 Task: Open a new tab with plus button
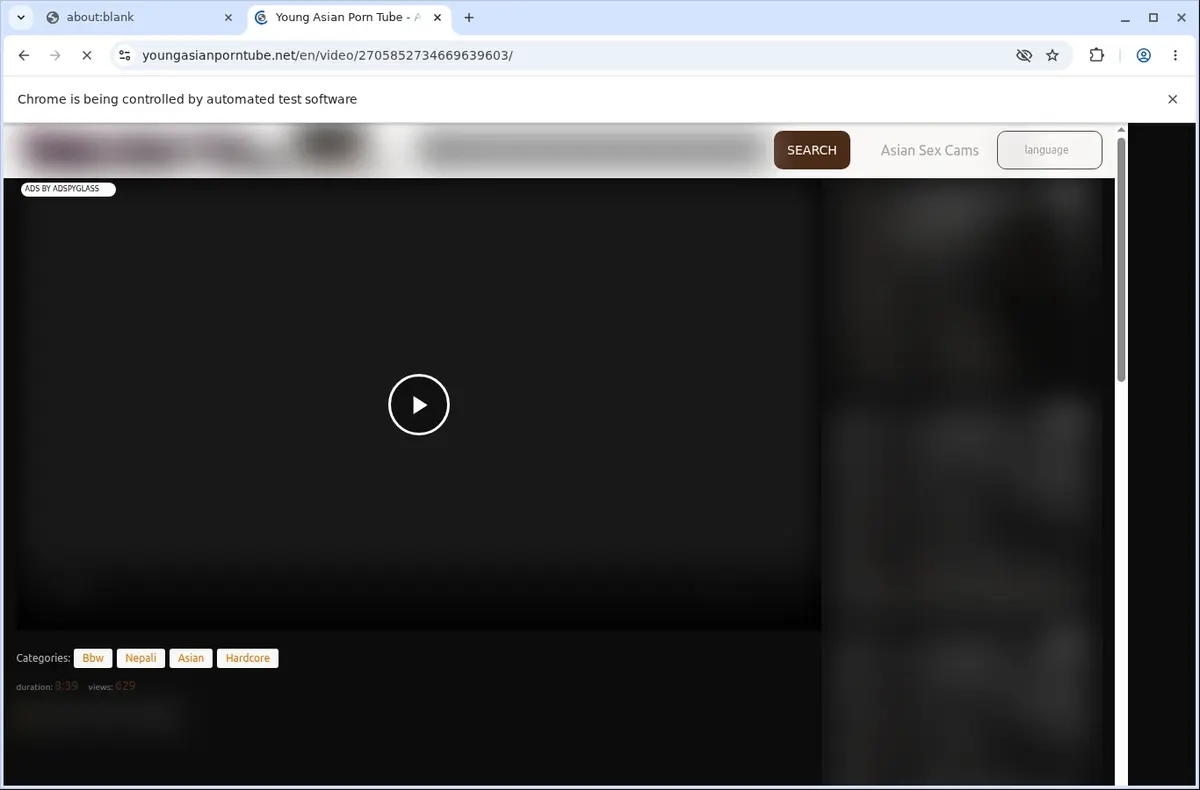point(469,17)
